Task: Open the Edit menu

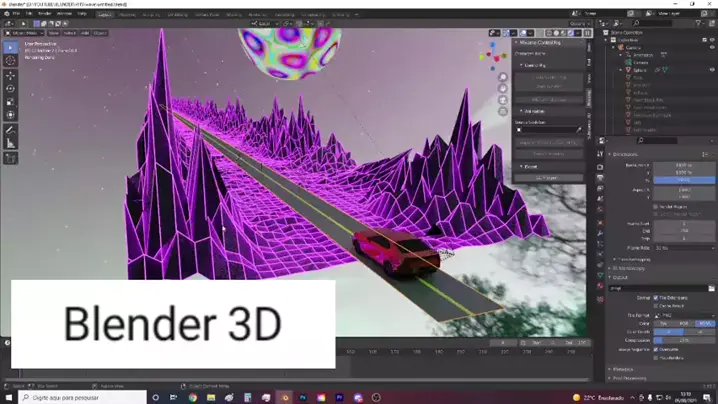Action: tap(29, 14)
